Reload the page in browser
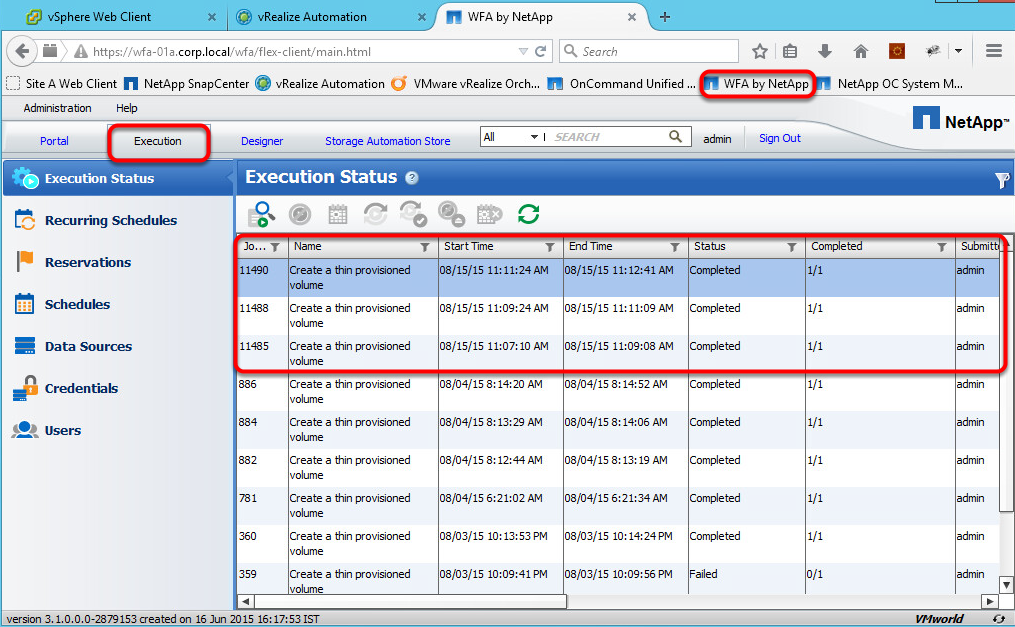This screenshot has height=627, width=1015. click(541, 51)
